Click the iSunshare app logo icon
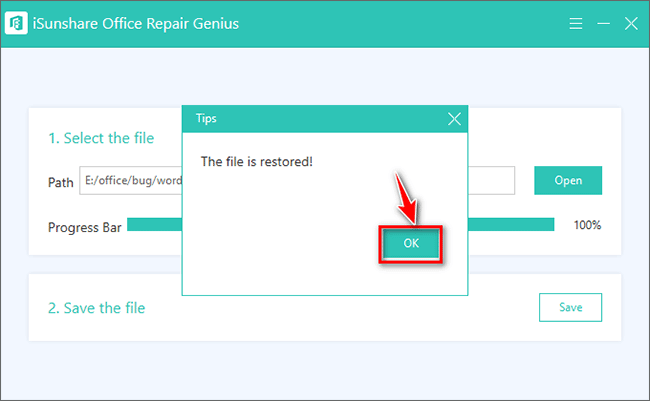This screenshot has width=650, height=401. tap(16, 23)
